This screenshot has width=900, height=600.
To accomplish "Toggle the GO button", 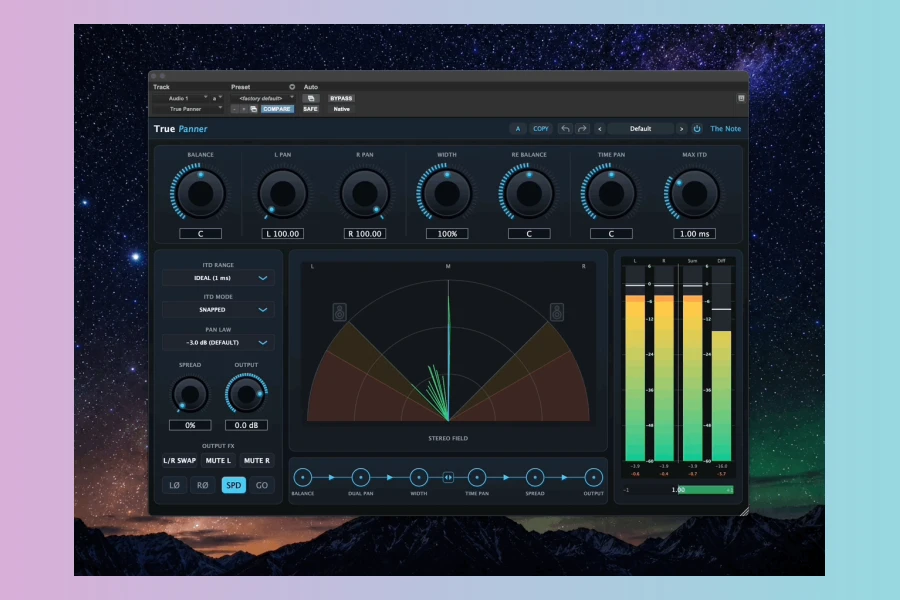I will (x=262, y=485).
